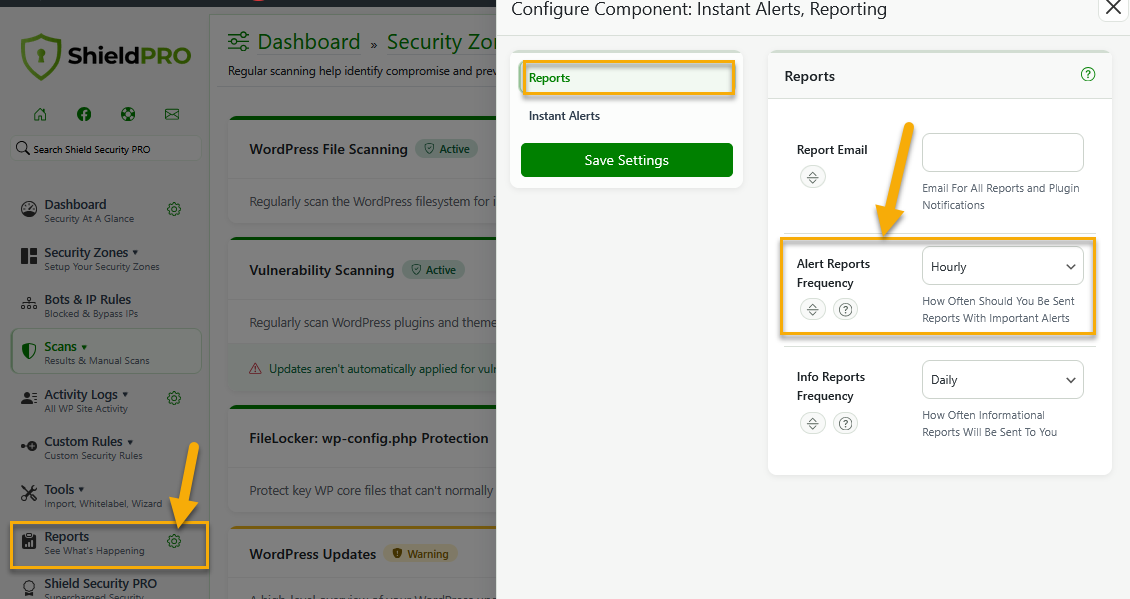Click the Custom Rules icon
1130x599 pixels.
(29, 446)
